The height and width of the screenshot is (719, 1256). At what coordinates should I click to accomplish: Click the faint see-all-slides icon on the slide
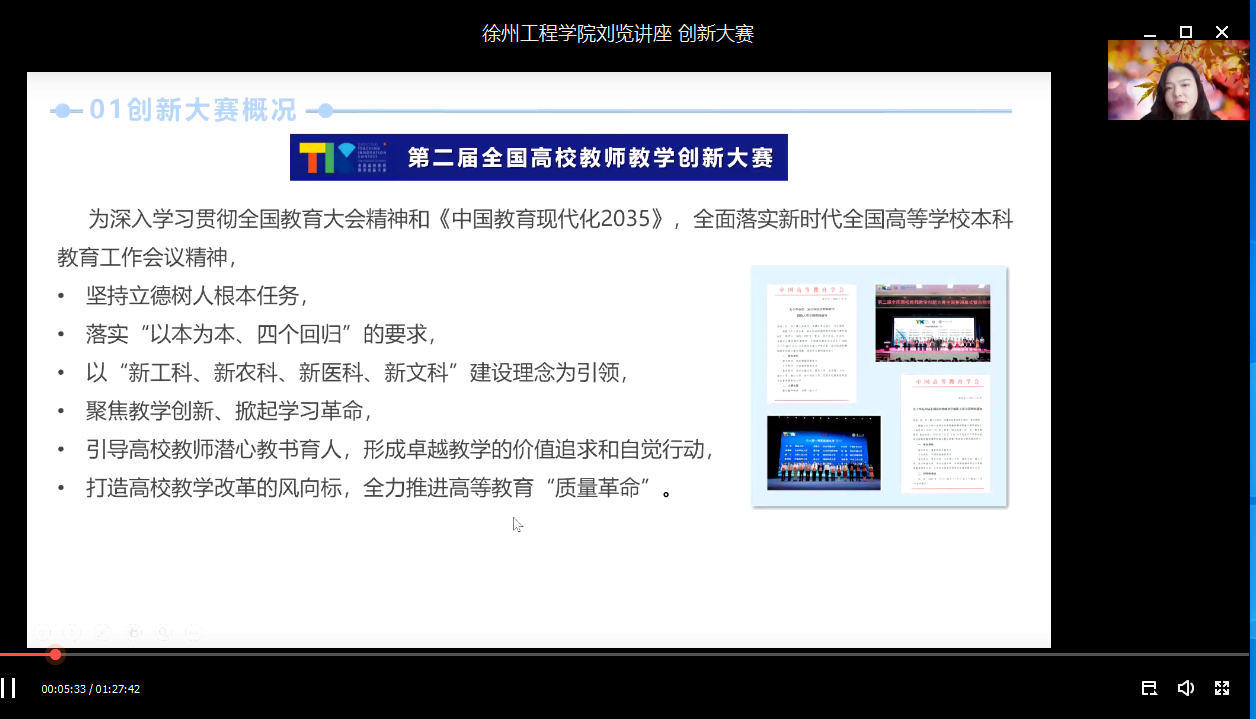tap(134, 632)
